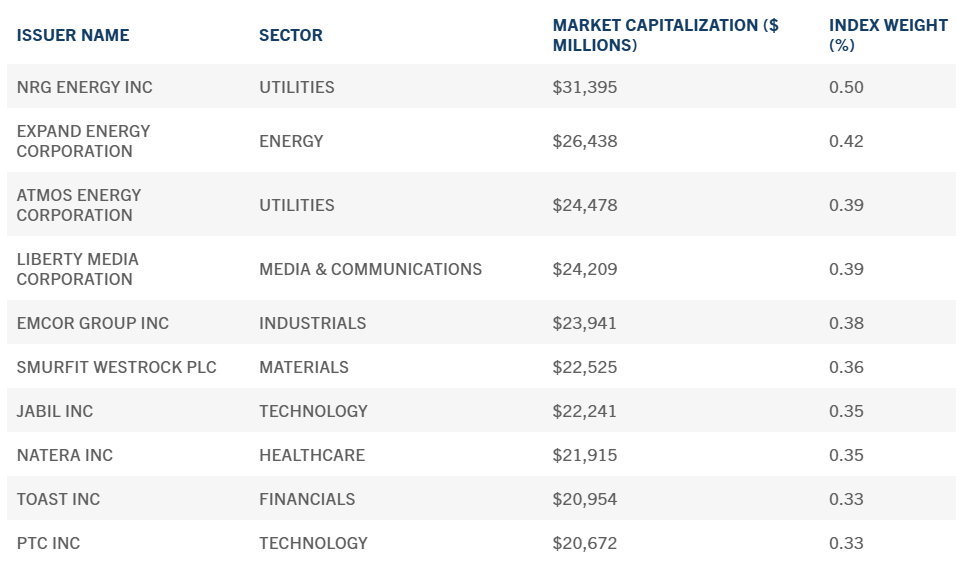Click the Issuer Name column header
The image size is (956, 568).
coord(73,35)
